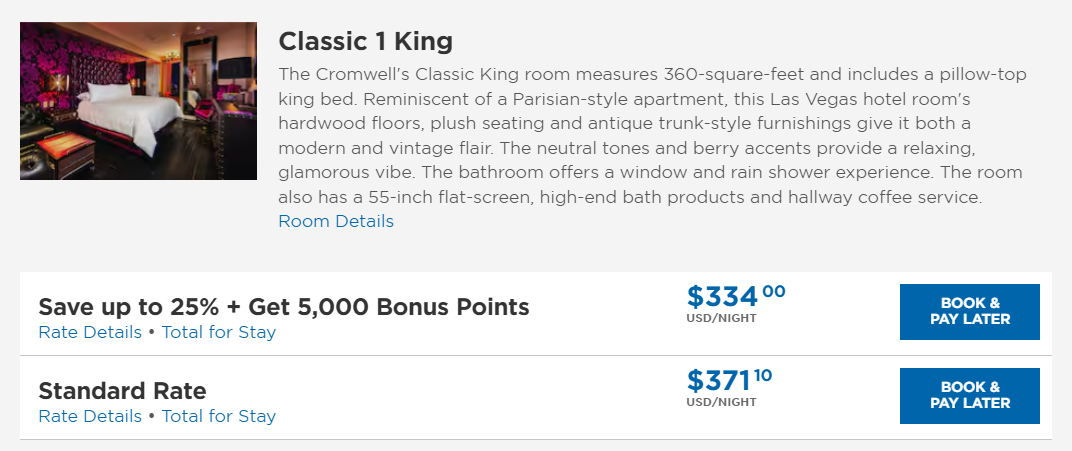Click USD/NIGHT label under the $371.10 price
This screenshot has height=451, width=1072.
pos(721,403)
